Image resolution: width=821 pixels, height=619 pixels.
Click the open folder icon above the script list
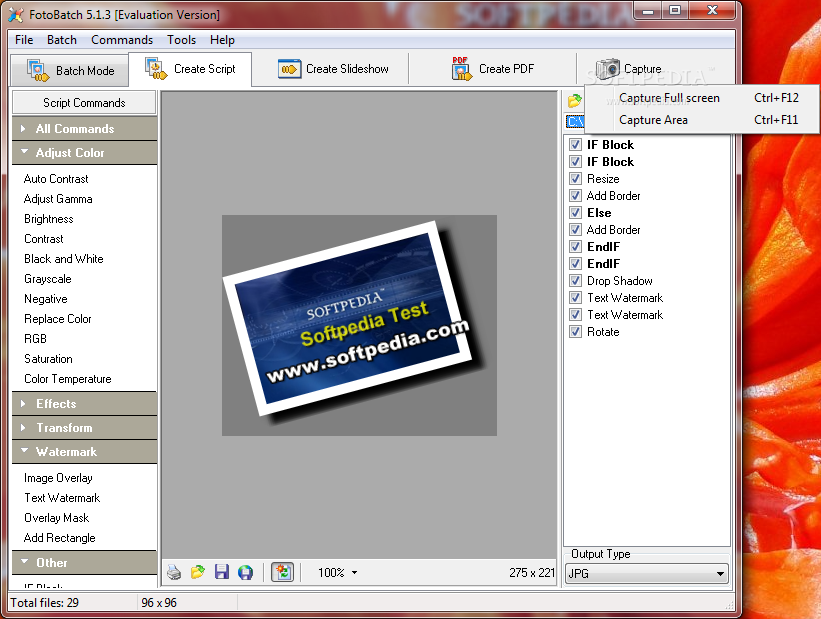coord(574,101)
